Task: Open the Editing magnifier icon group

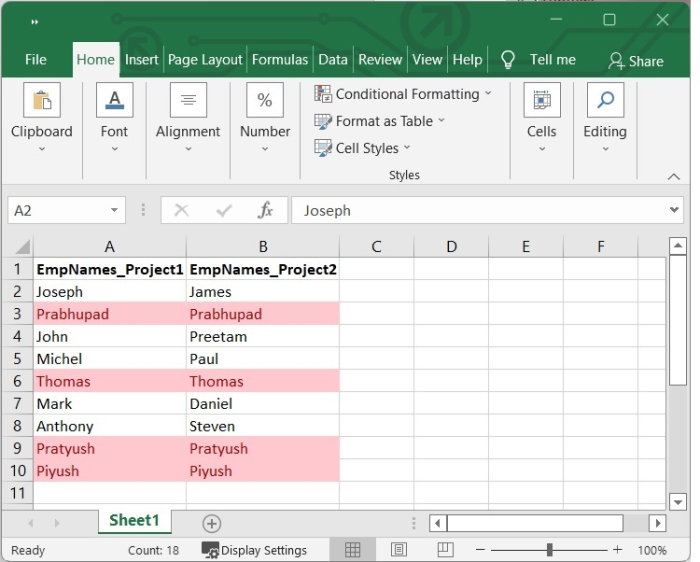Action: (x=605, y=101)
